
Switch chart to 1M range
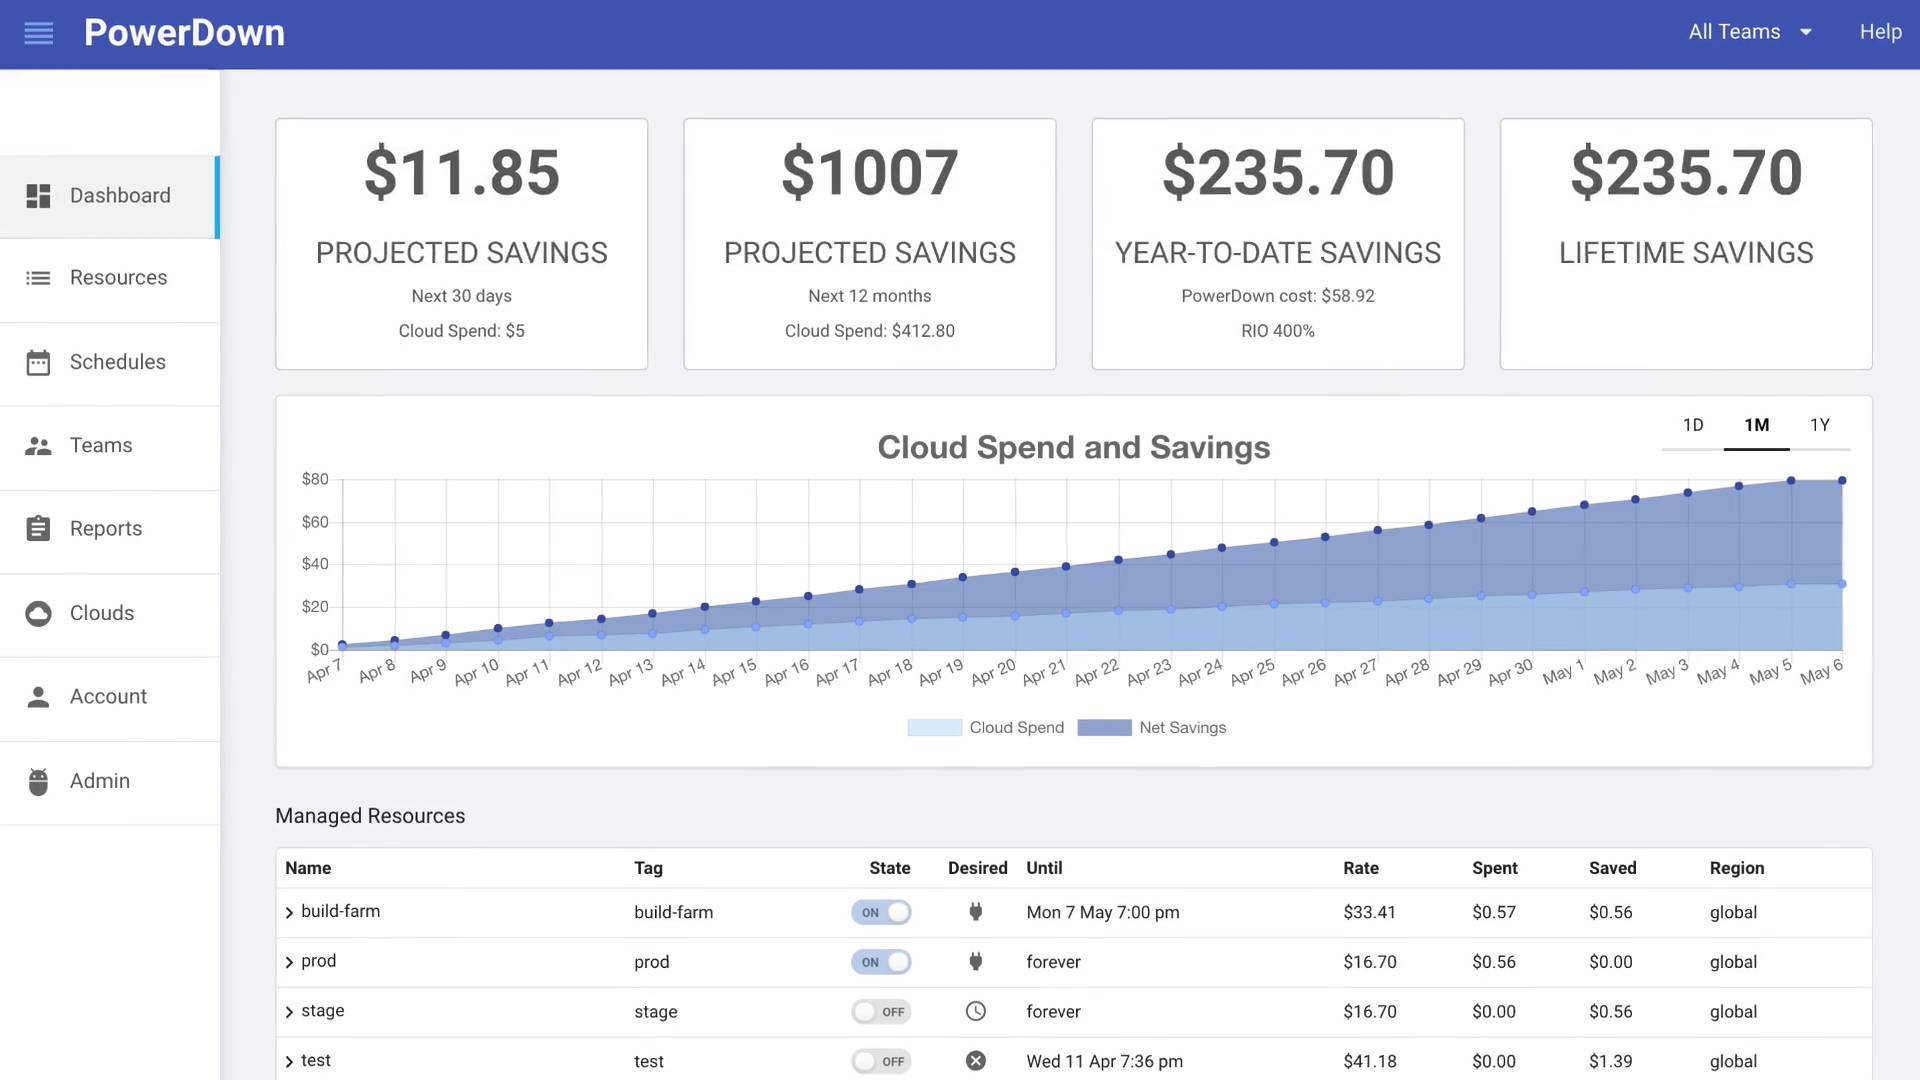coord(1757,425)
